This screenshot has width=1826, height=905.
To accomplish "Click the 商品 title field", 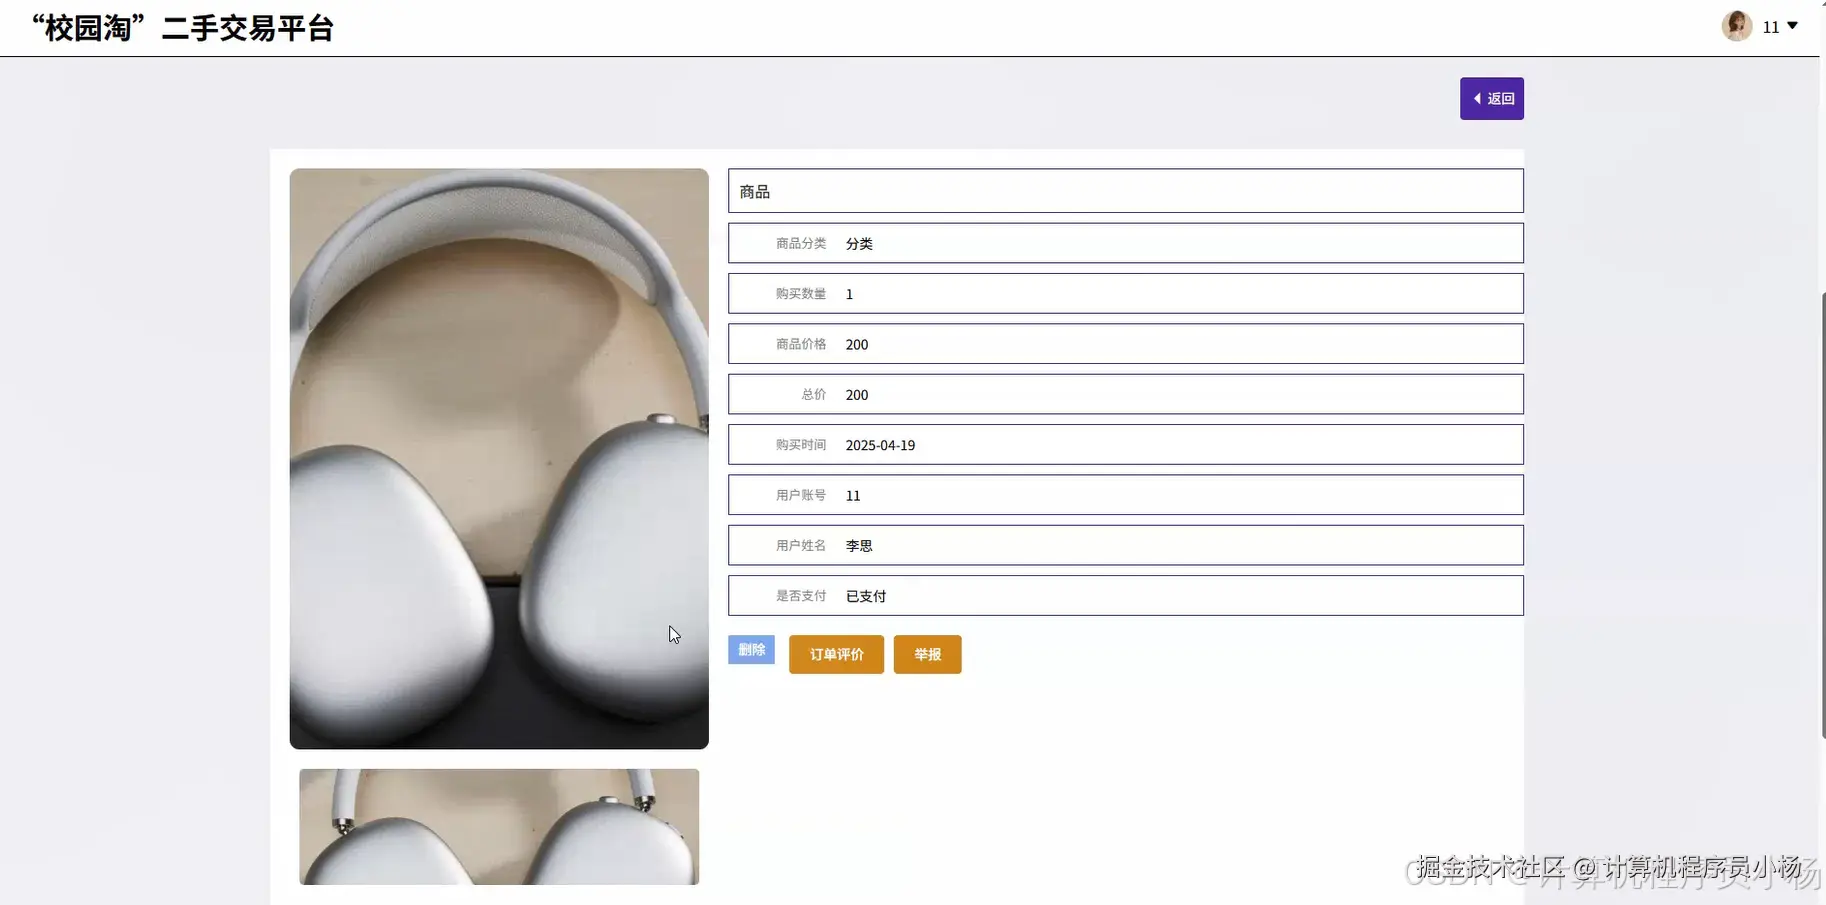I will tap(1125, 191).
